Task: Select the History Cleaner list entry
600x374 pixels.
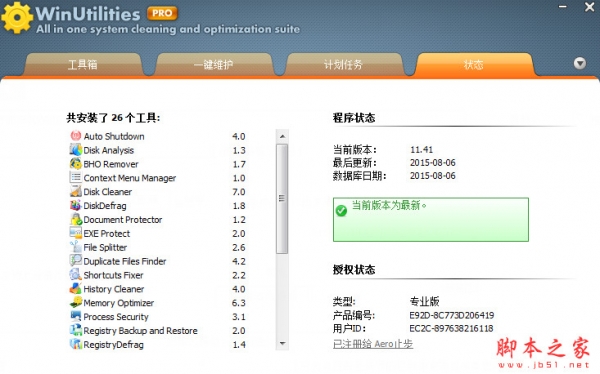Action: pos(114,289)
